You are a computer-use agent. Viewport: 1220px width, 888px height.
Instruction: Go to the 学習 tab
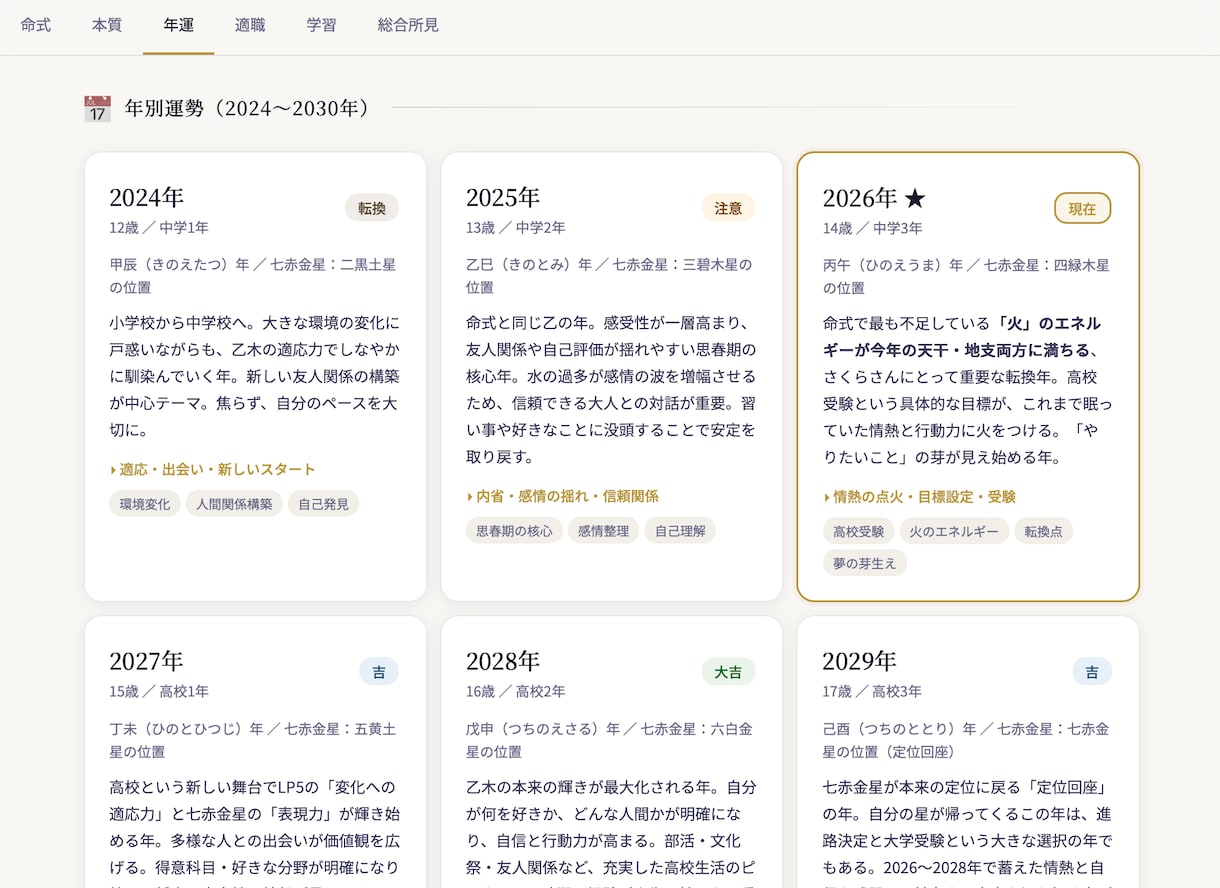(x=322, y=25)
